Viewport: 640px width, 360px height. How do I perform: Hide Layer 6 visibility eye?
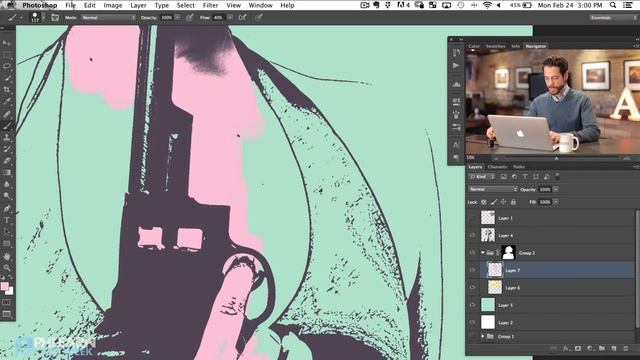[472, 287]
